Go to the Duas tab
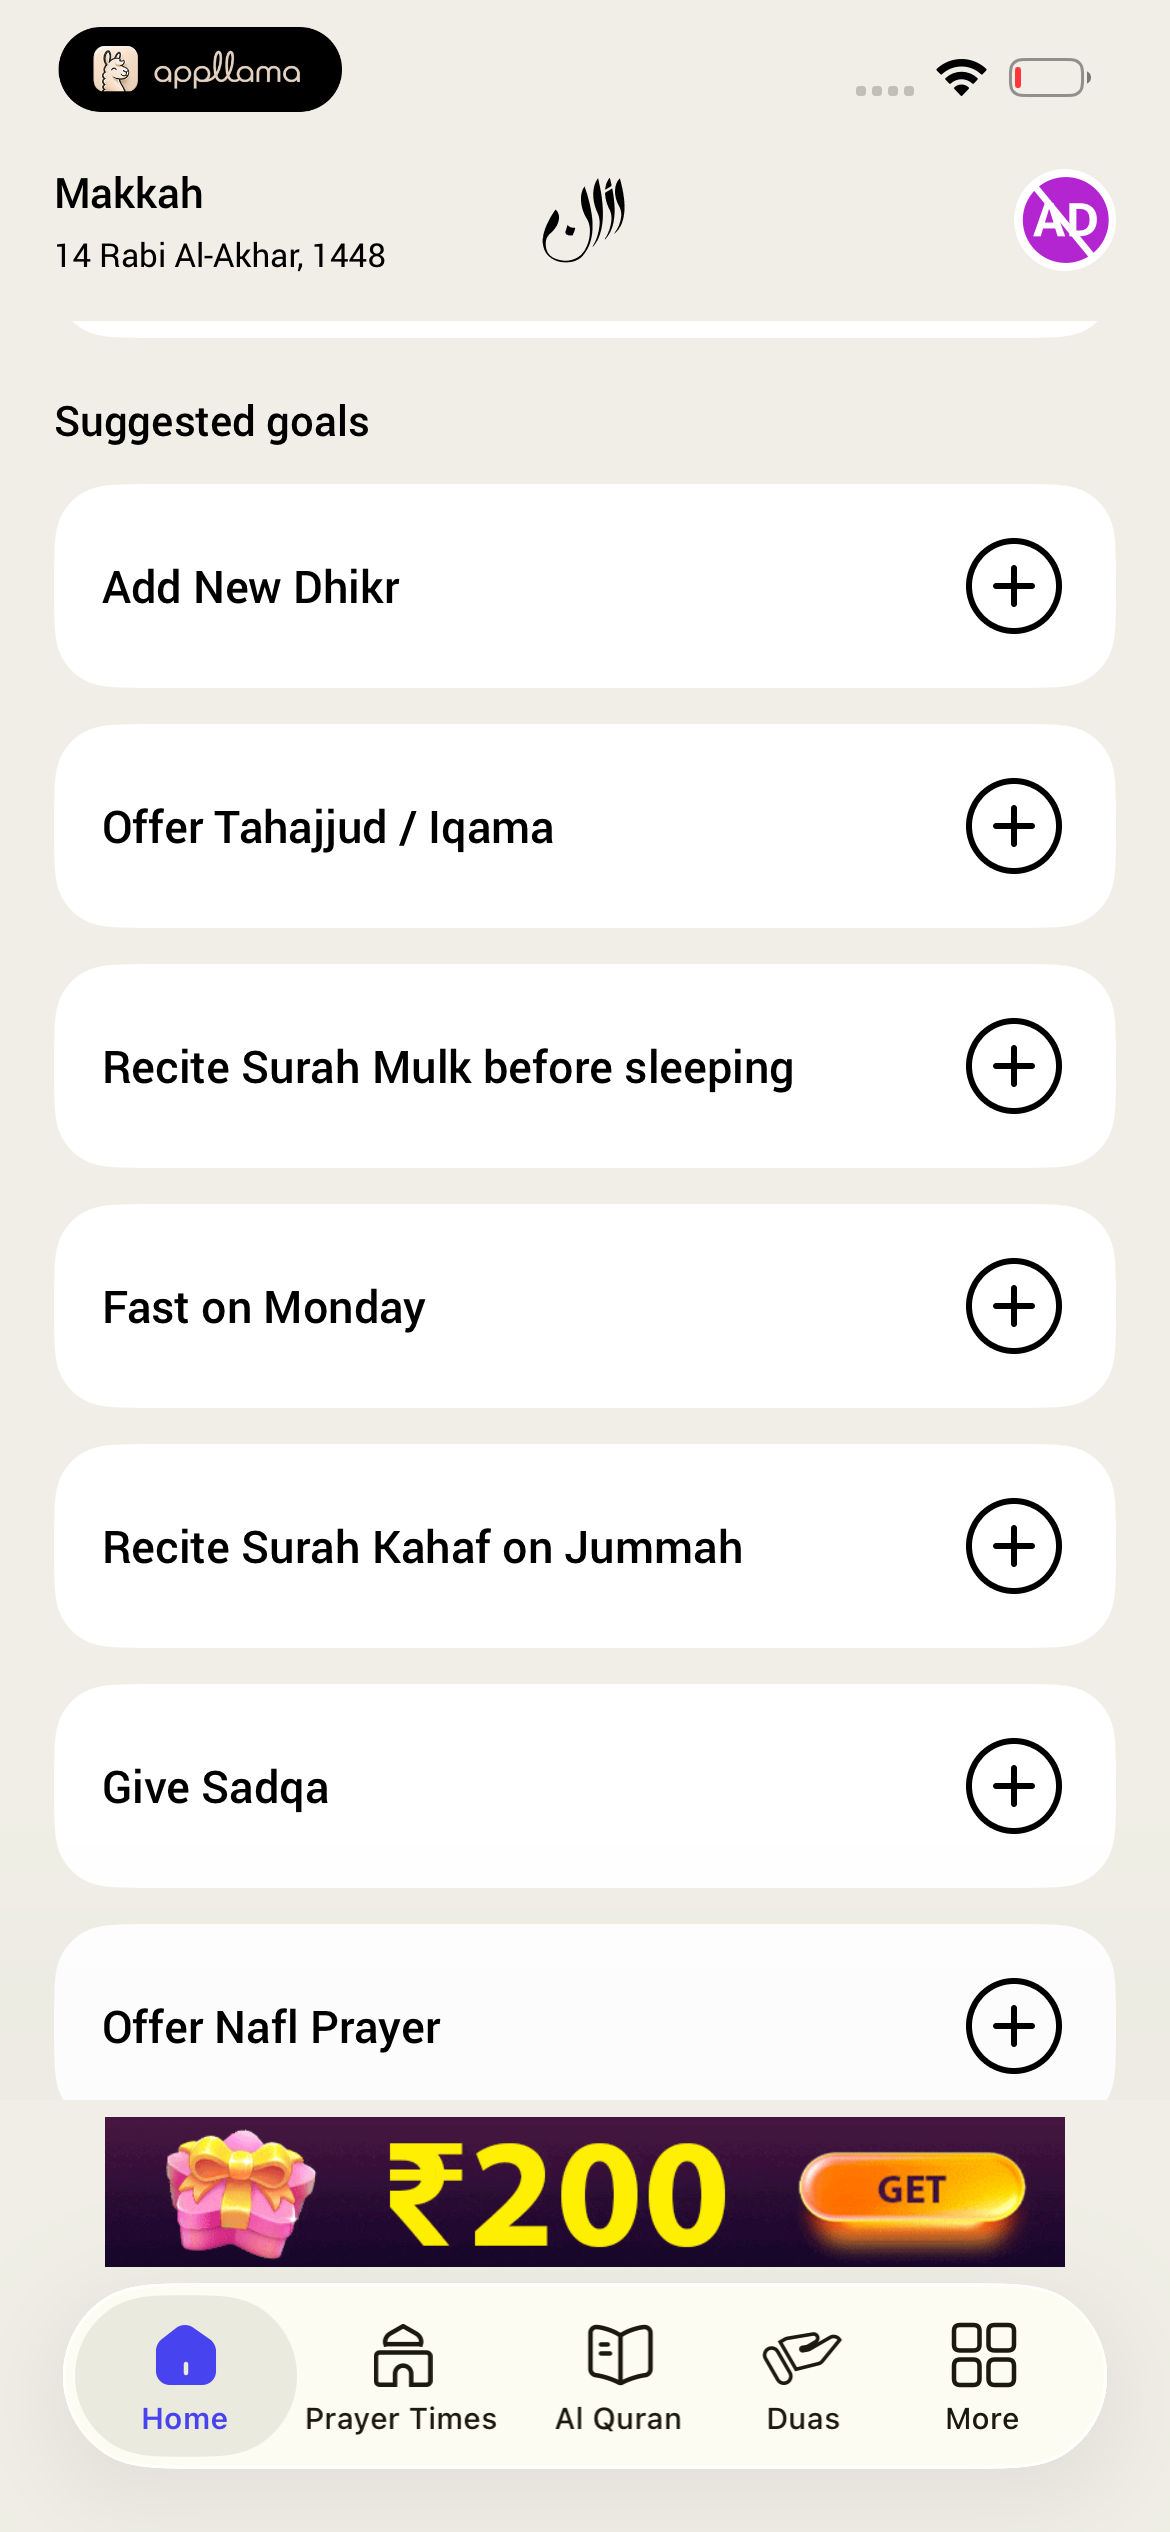 (803, 2378)
